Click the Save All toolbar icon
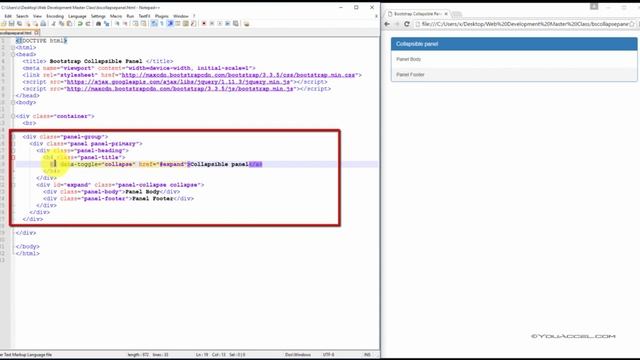 pyautogui.click(x=19, y=24)
